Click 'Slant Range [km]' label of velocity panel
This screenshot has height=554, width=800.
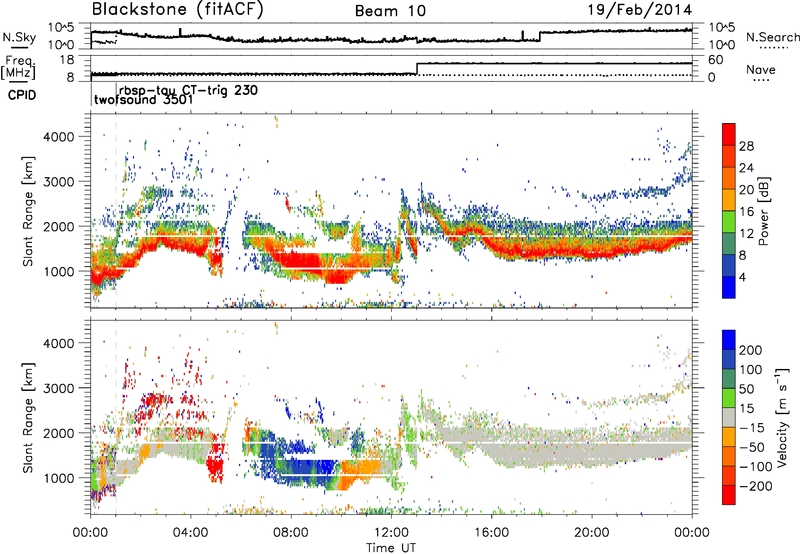[x=28, y=417]
